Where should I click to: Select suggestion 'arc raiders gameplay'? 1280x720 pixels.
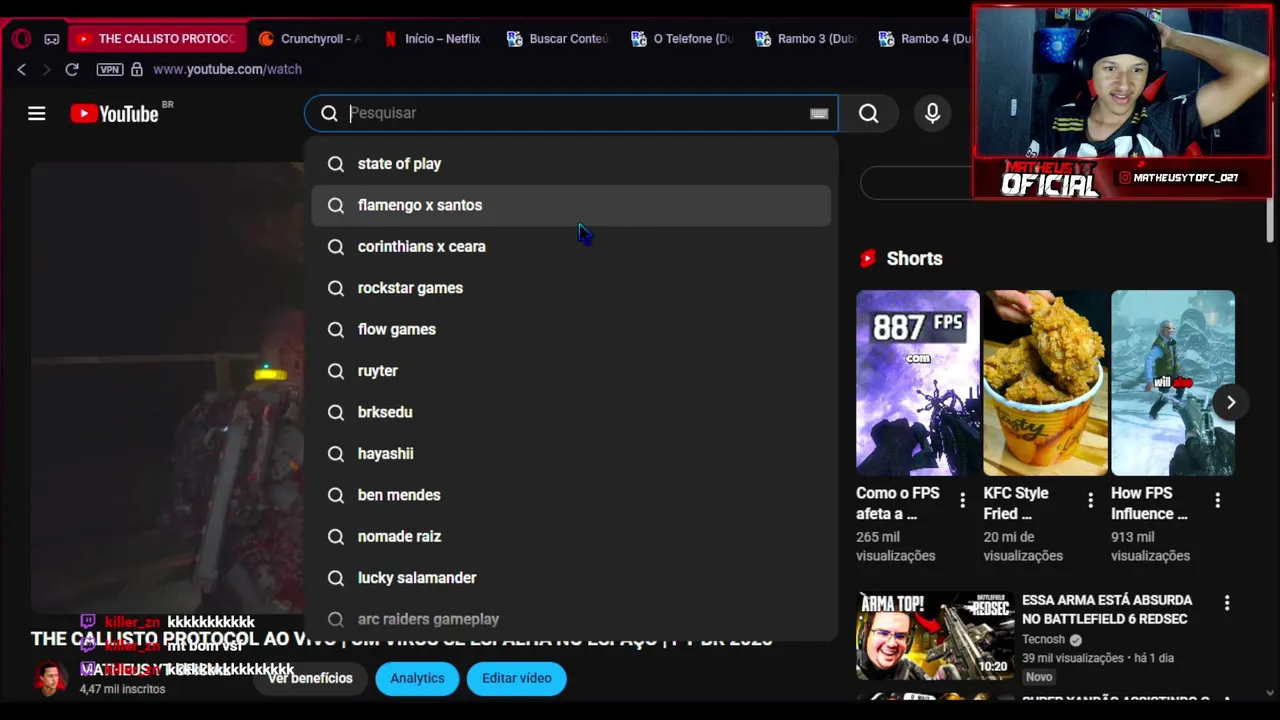571,619
